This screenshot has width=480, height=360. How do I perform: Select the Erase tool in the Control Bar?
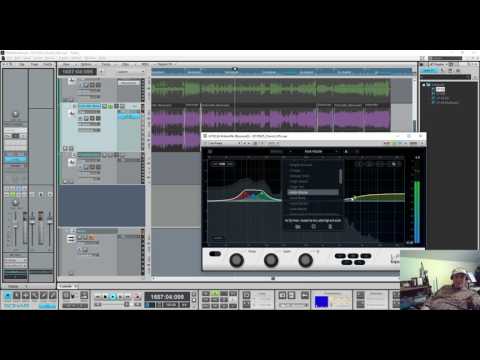tap(53, 296)
